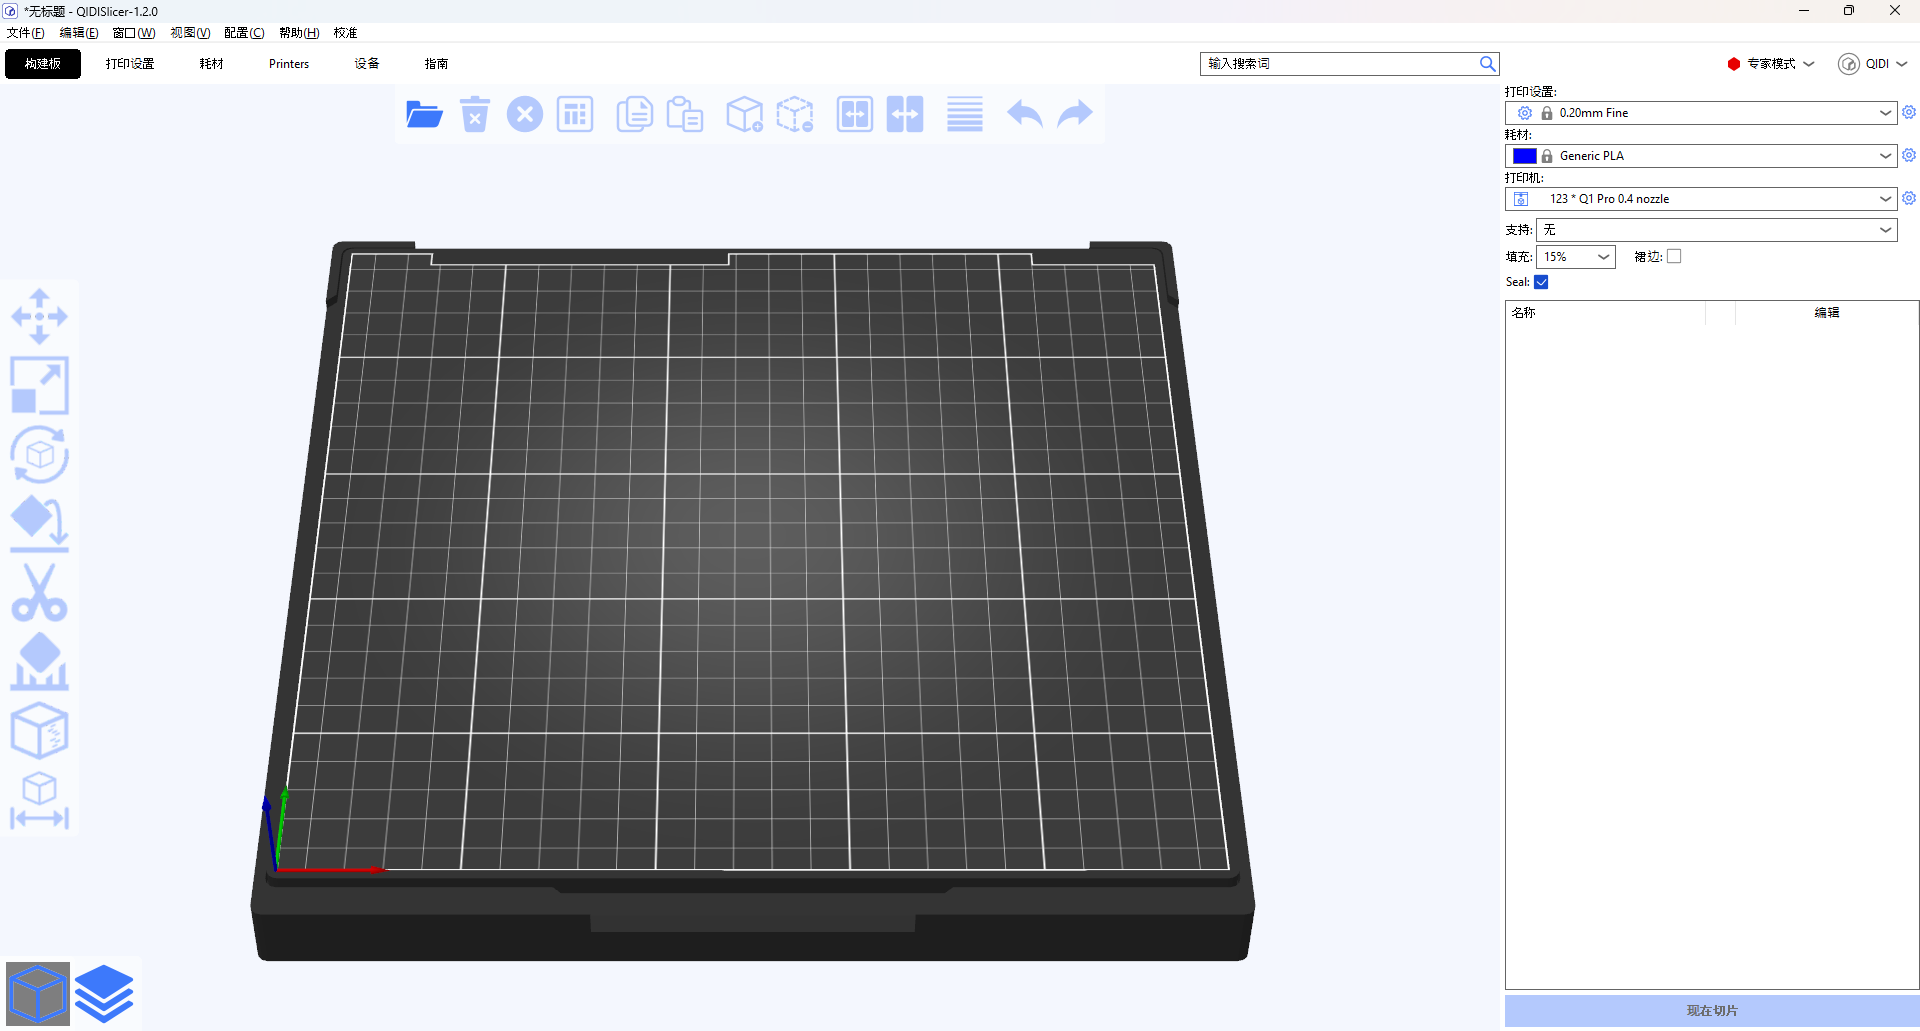This screenshot has height=1031, width=1920.
Task: Switch to the Printers tab
Action: [289, 64]
